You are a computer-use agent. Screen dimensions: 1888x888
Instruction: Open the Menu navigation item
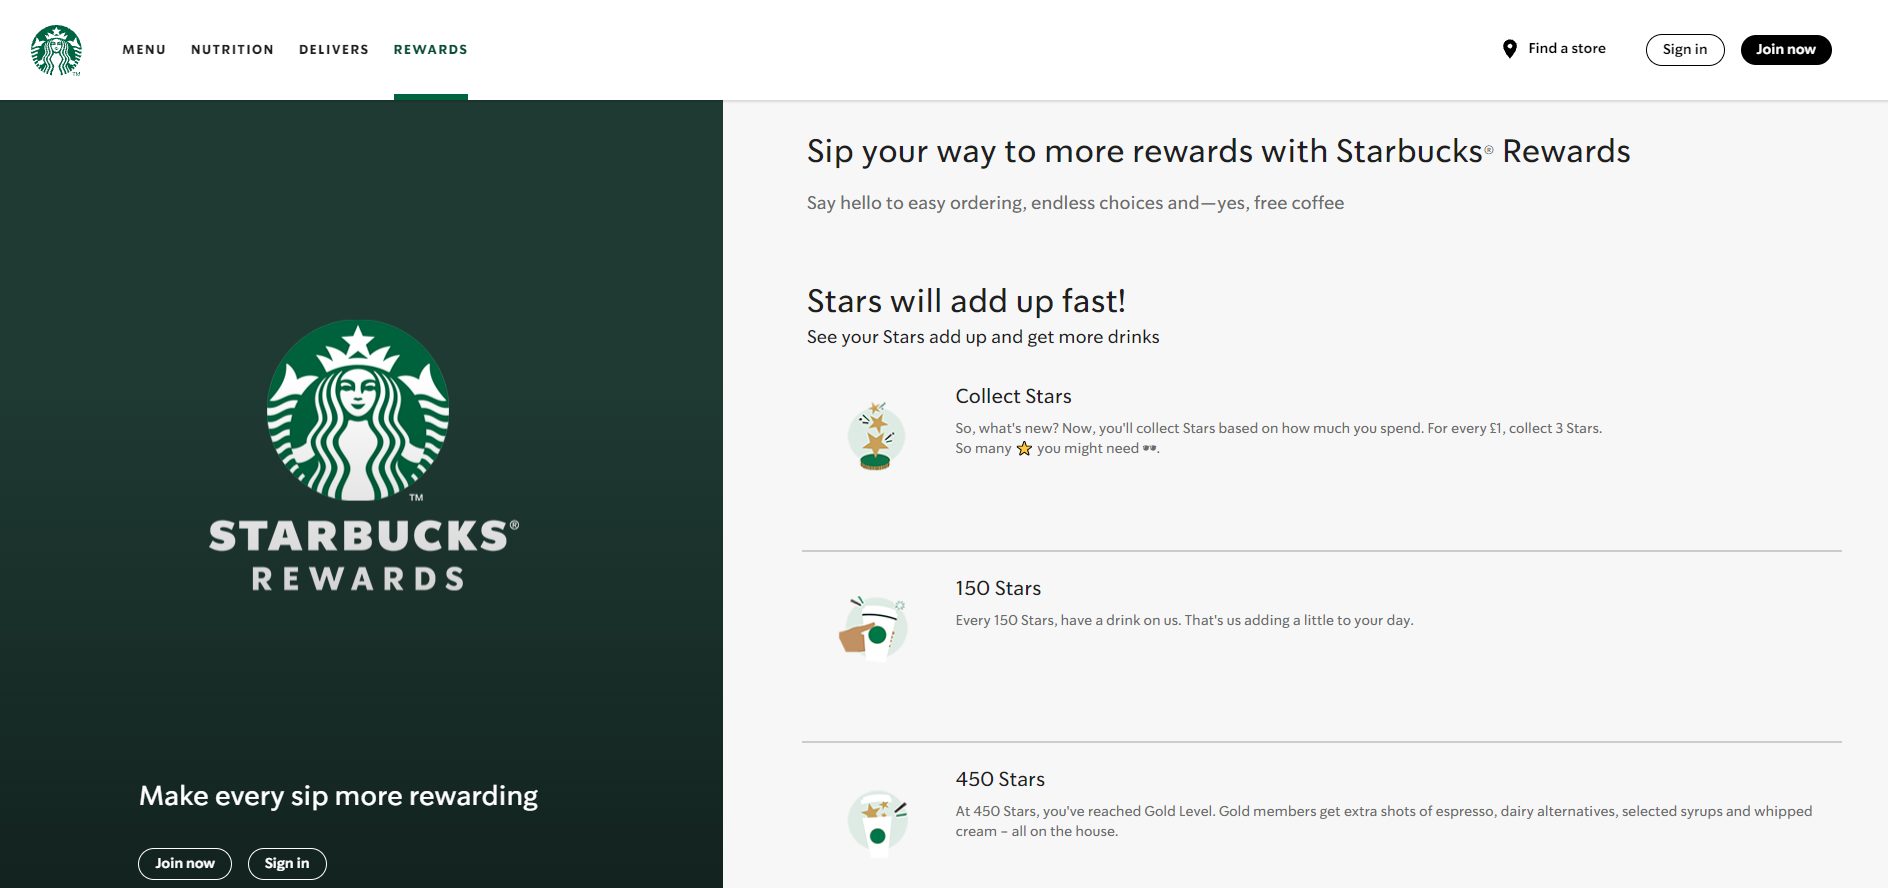click(x=144, y=50)
